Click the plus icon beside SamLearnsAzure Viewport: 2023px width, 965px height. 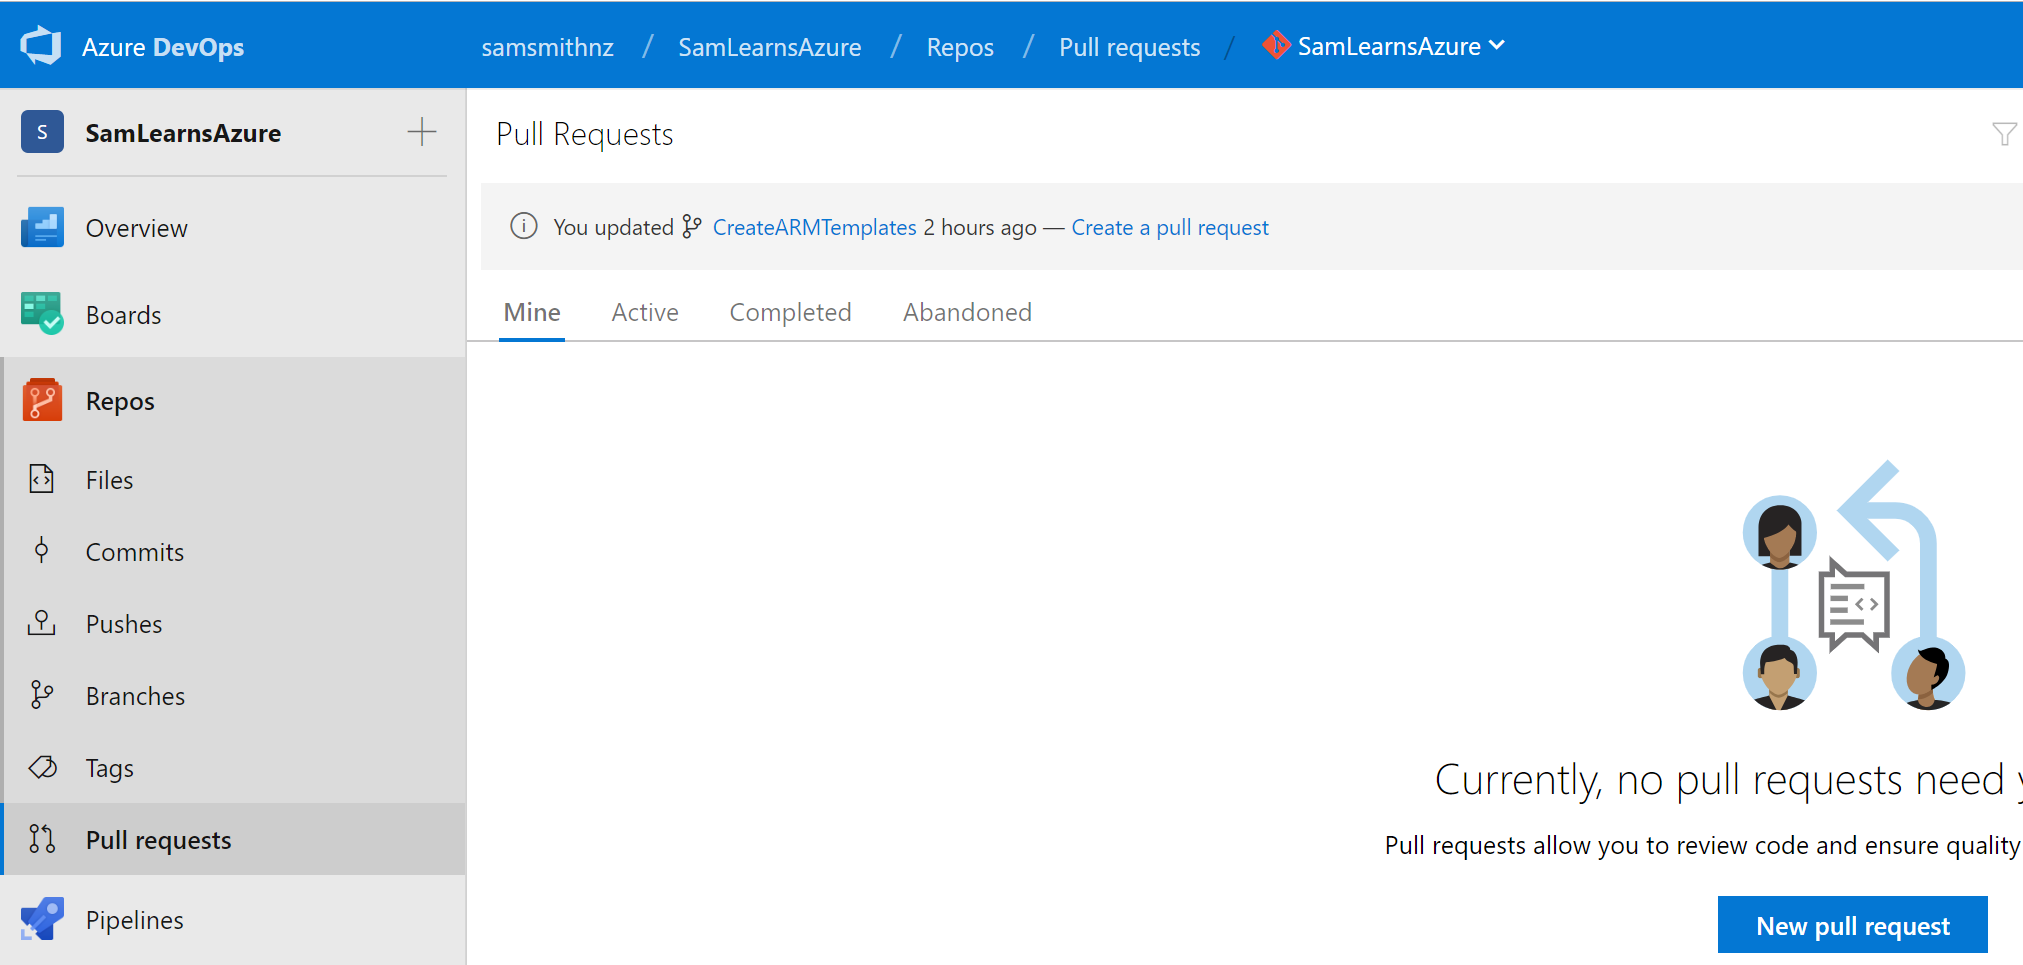click(422, 132)
